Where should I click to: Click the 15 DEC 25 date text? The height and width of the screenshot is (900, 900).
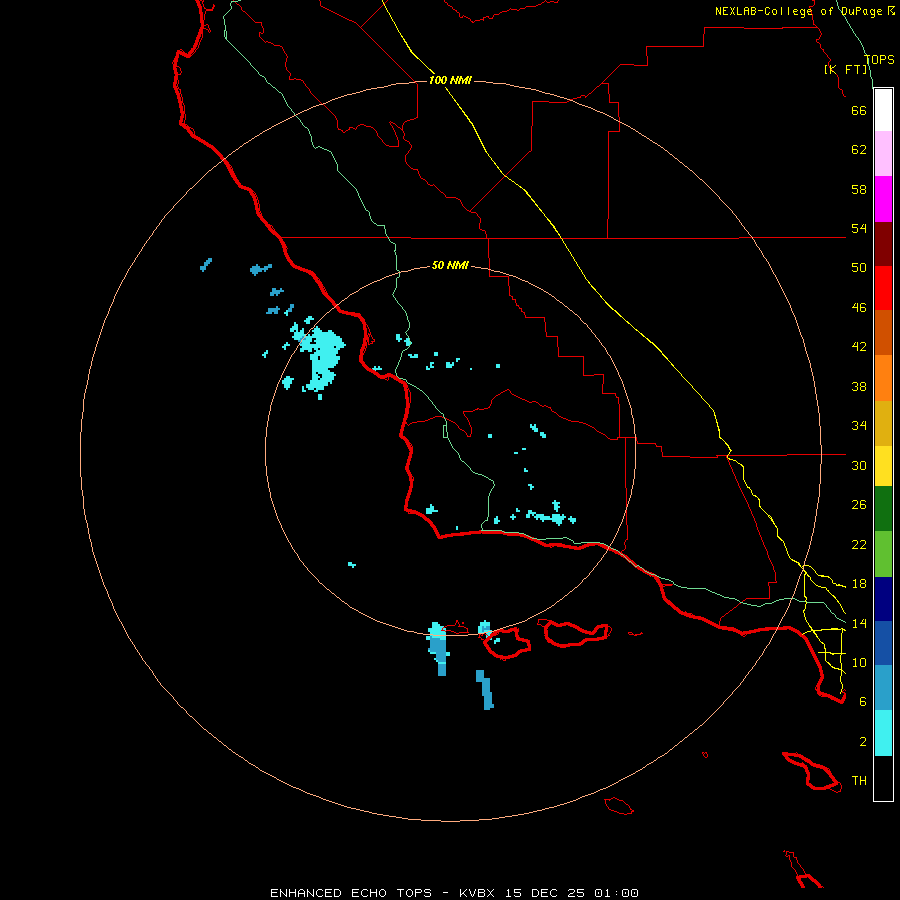click(x=545, y=893)
